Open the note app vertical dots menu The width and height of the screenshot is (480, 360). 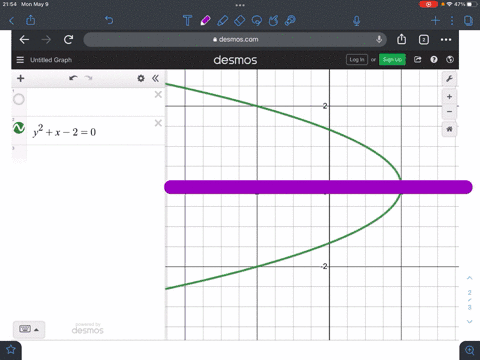[452, 21]
